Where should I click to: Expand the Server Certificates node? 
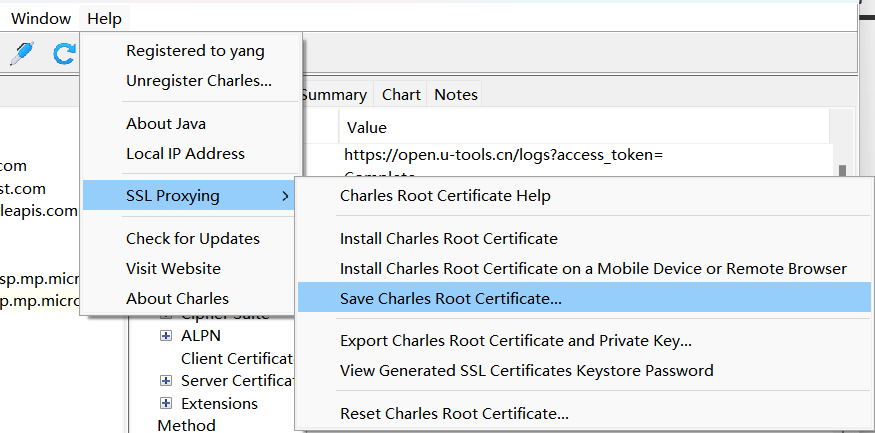166,381
